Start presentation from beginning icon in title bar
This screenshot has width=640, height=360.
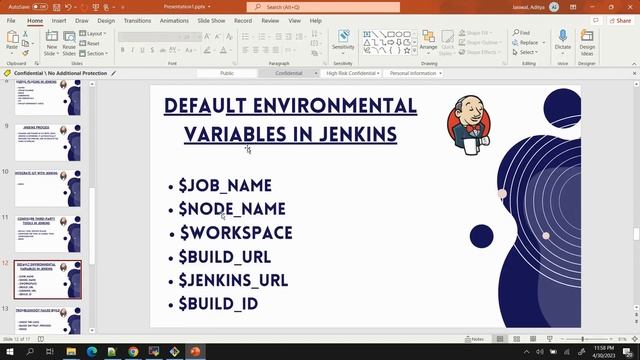click(x=96, y=7)
